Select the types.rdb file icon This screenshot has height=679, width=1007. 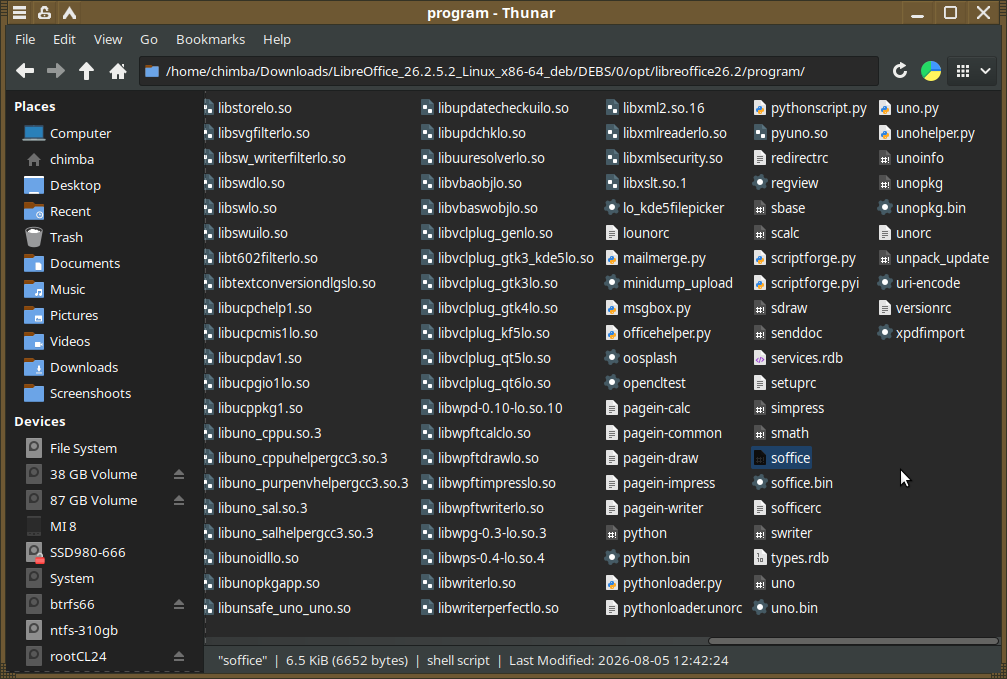coord(760,558)
